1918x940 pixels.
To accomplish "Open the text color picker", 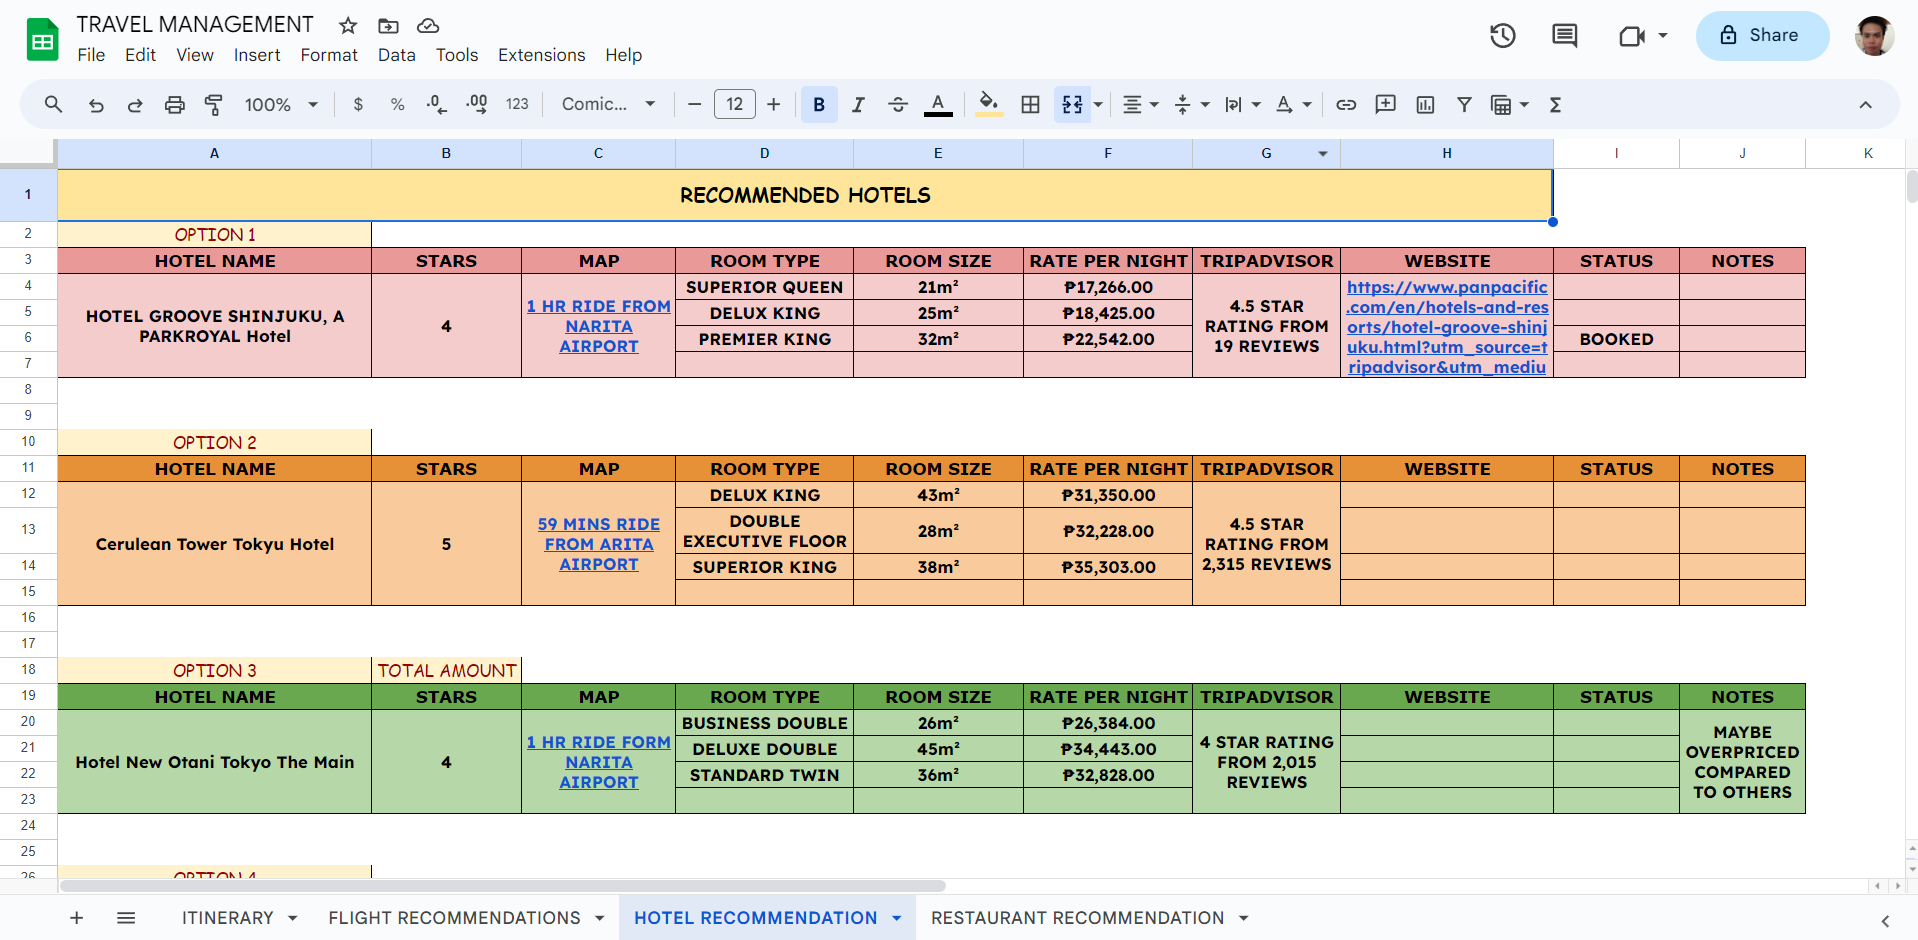I will [938, 104].
